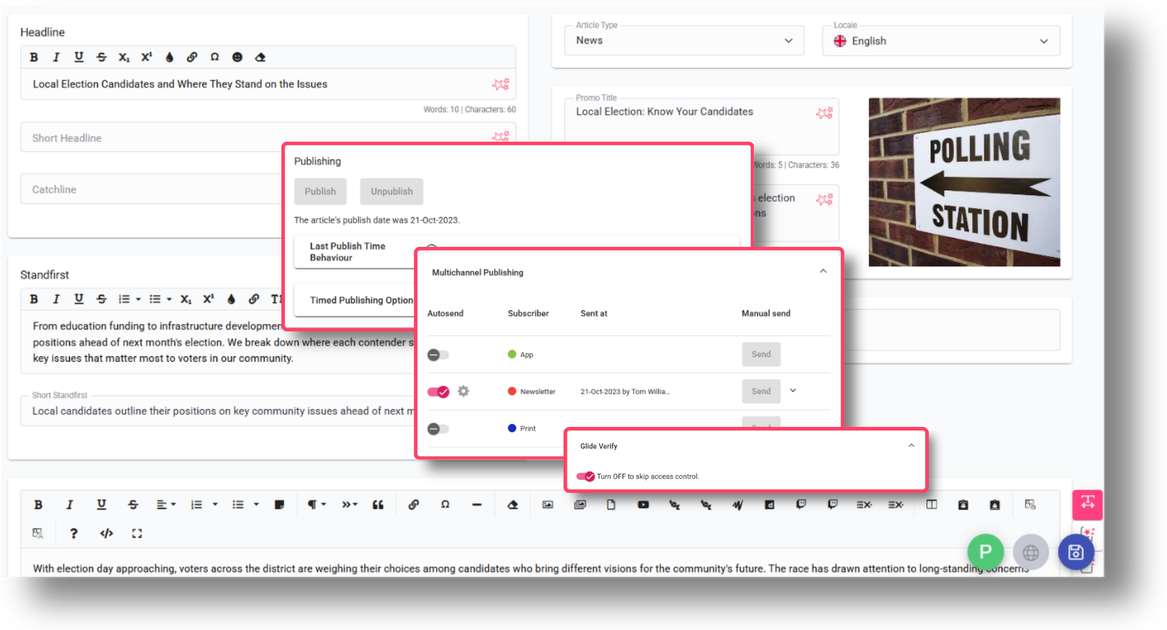Click the Publish button
The image size is (1167, 630).
320,191
